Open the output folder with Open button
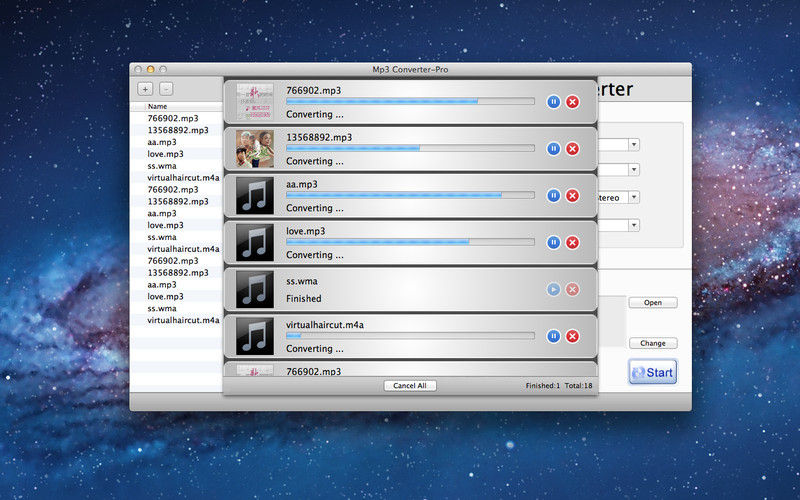The image size is (800, 500). point(653,303)
